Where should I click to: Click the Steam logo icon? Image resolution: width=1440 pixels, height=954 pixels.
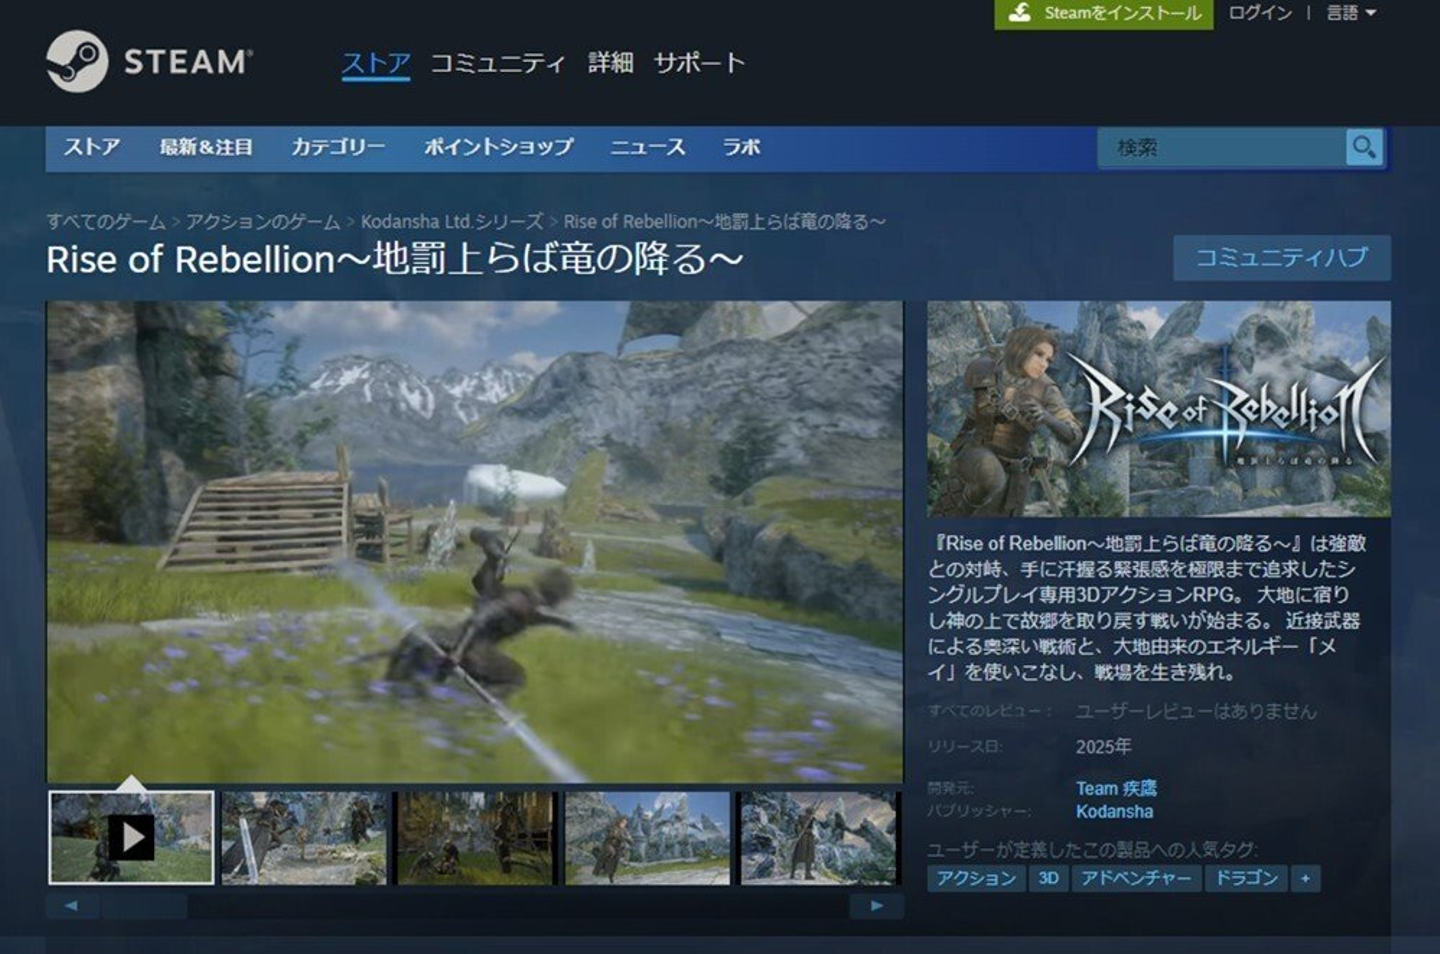point(77,61)
